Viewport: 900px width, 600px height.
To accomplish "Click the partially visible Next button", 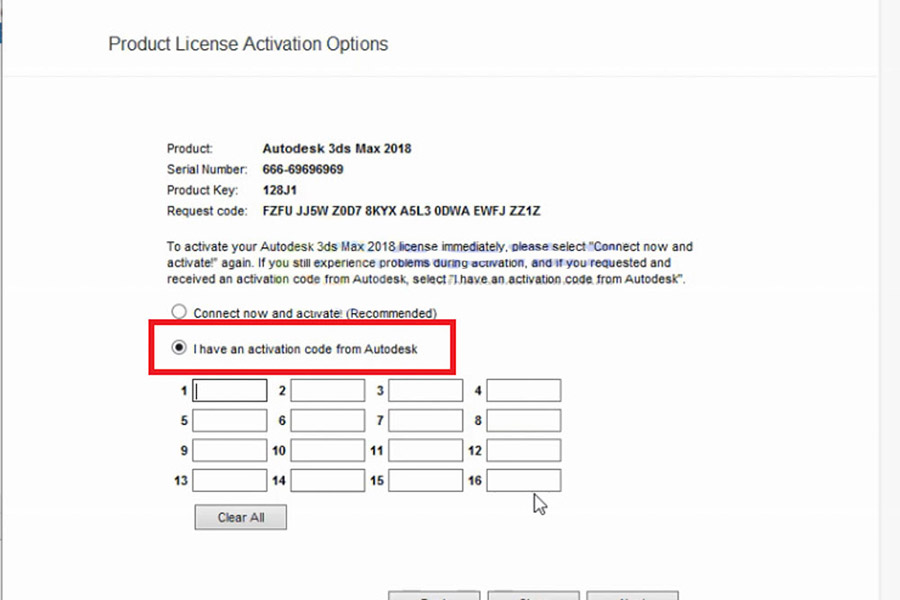I will [632, 595].
